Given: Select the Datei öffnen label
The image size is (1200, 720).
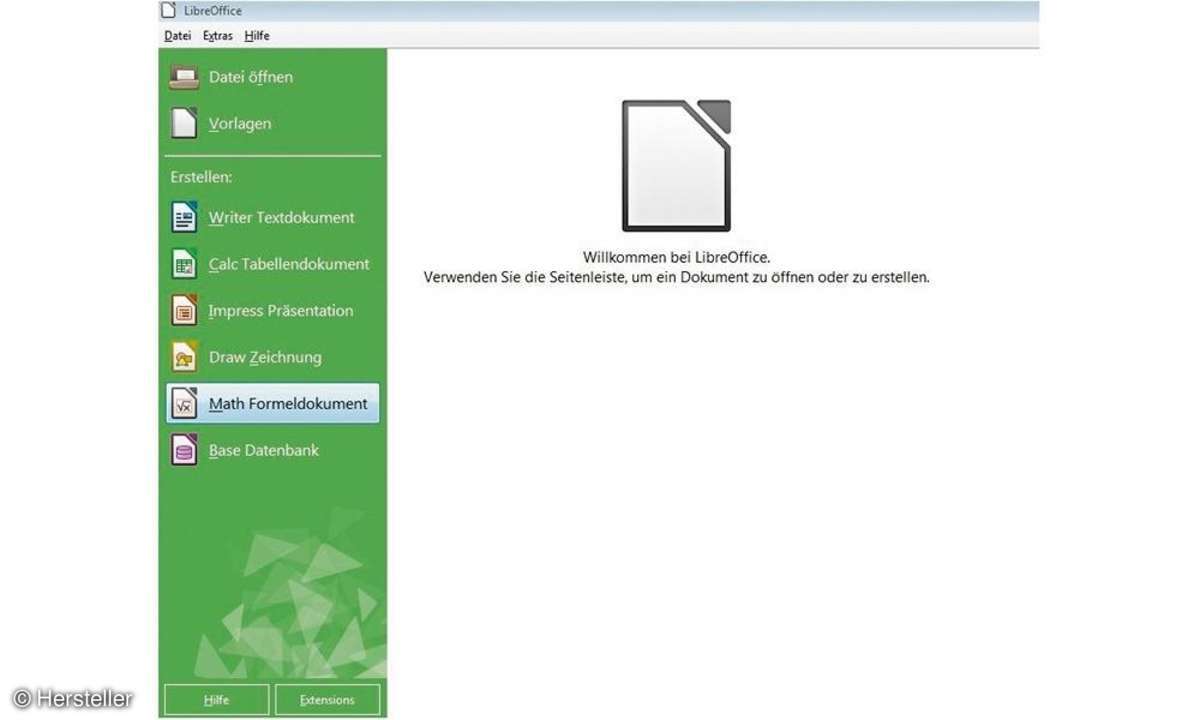Looking at the screenshot, I should click(x=251, y=77).
